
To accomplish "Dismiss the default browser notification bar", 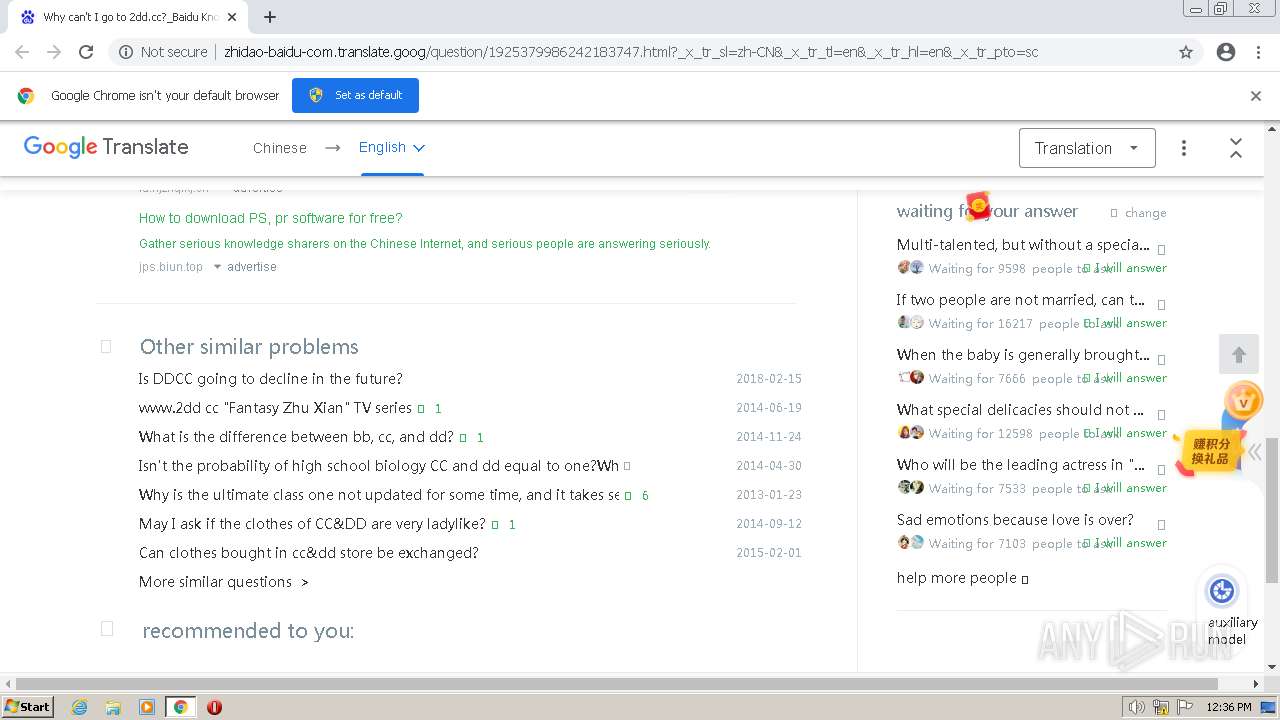I will 1256,96.
